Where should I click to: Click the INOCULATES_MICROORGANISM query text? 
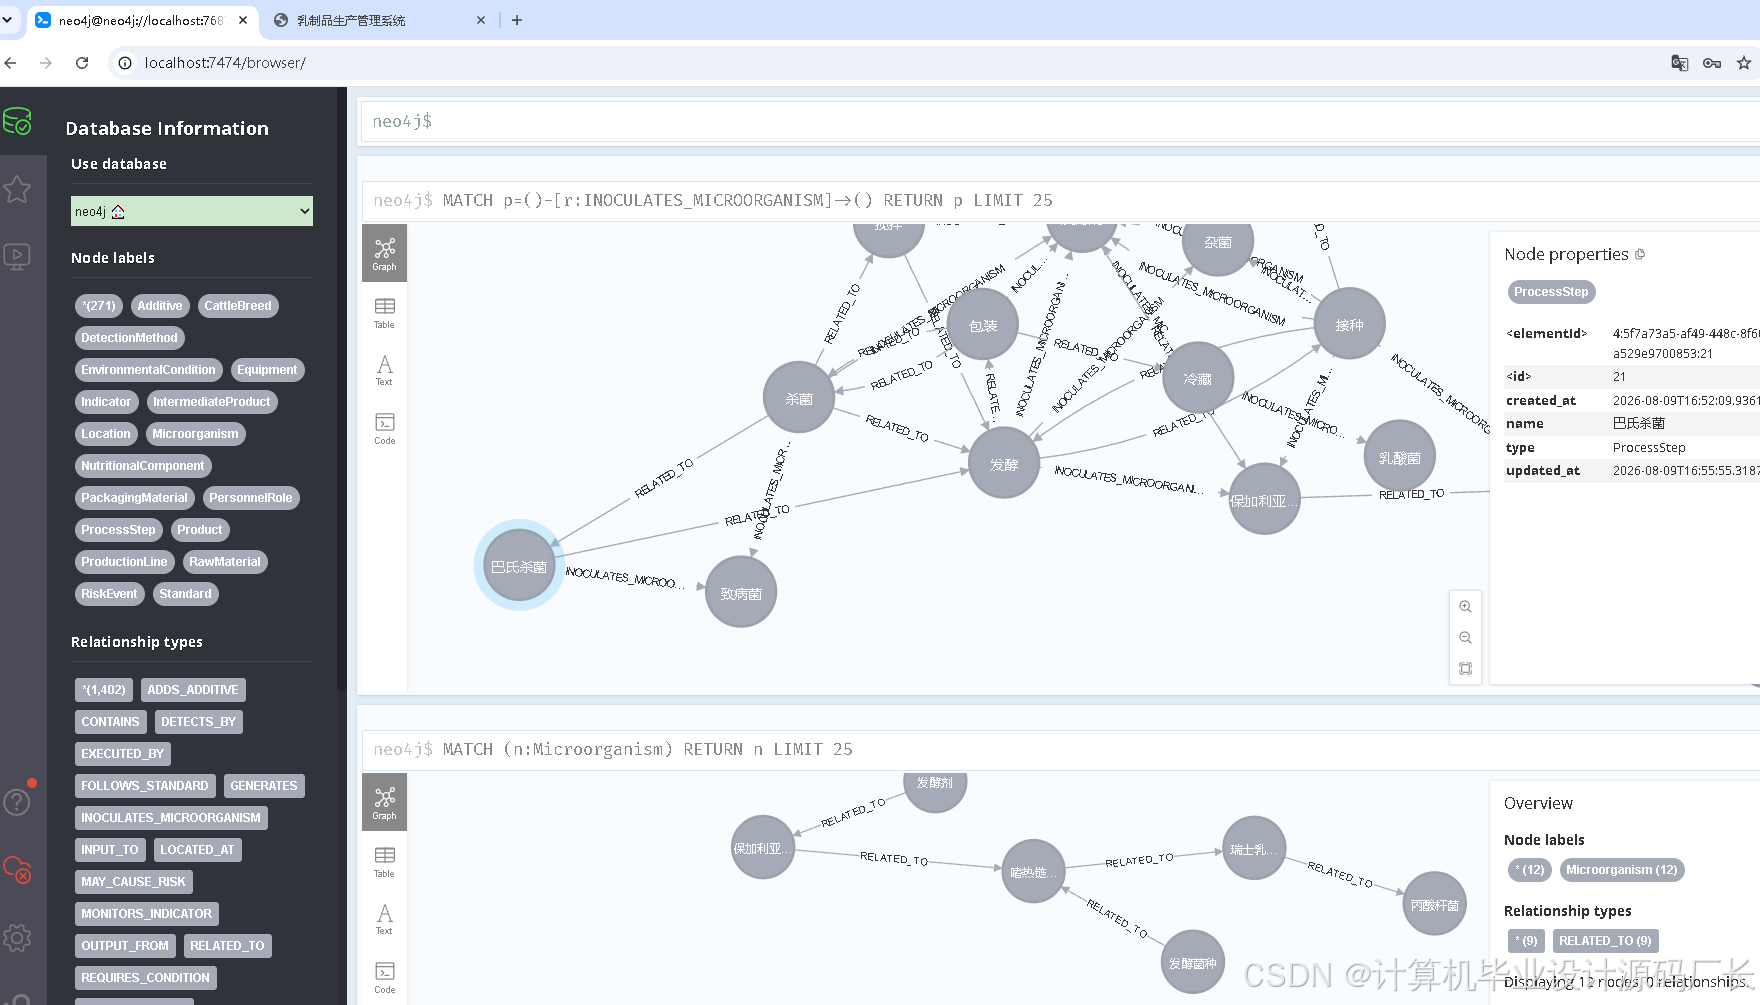[x=748, y=200]
